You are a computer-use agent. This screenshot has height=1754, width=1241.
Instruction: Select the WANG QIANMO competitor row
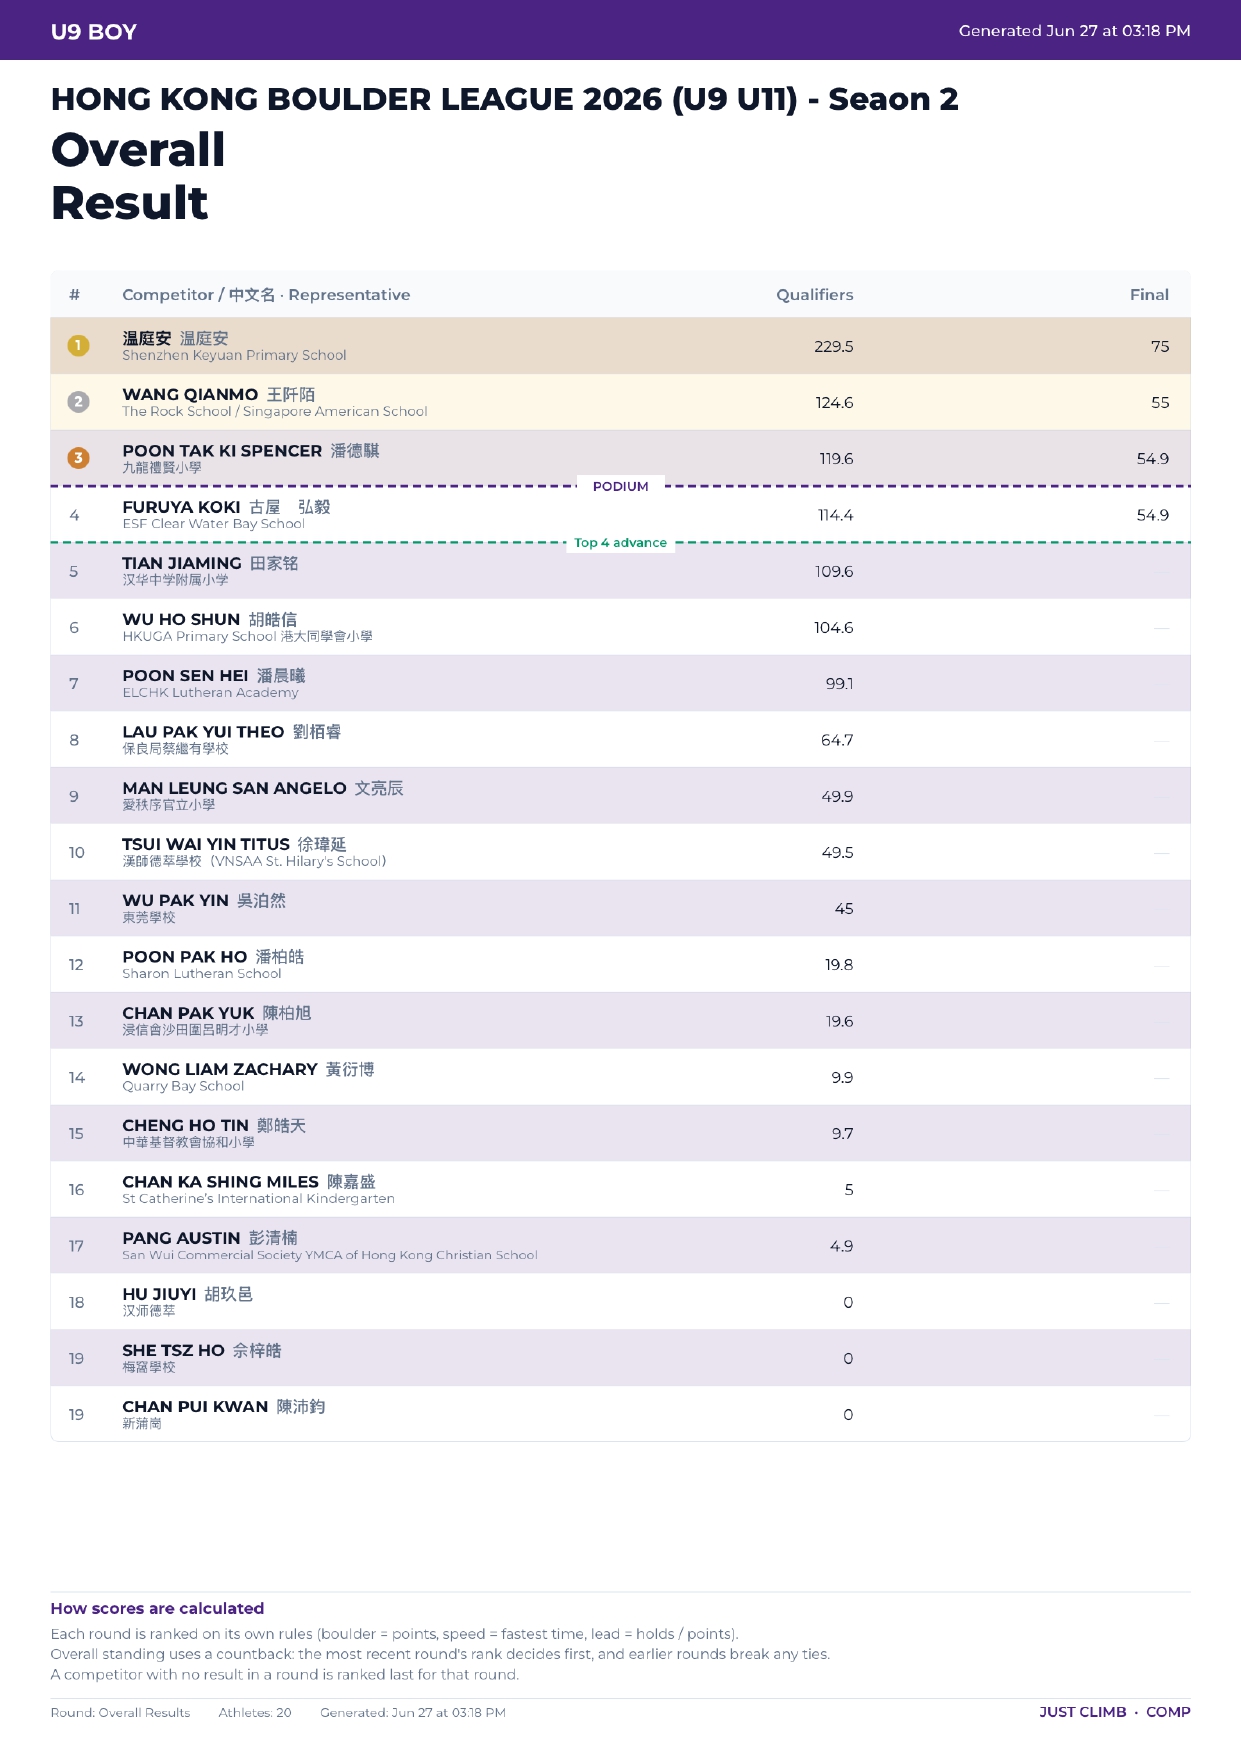coord(620,403)
